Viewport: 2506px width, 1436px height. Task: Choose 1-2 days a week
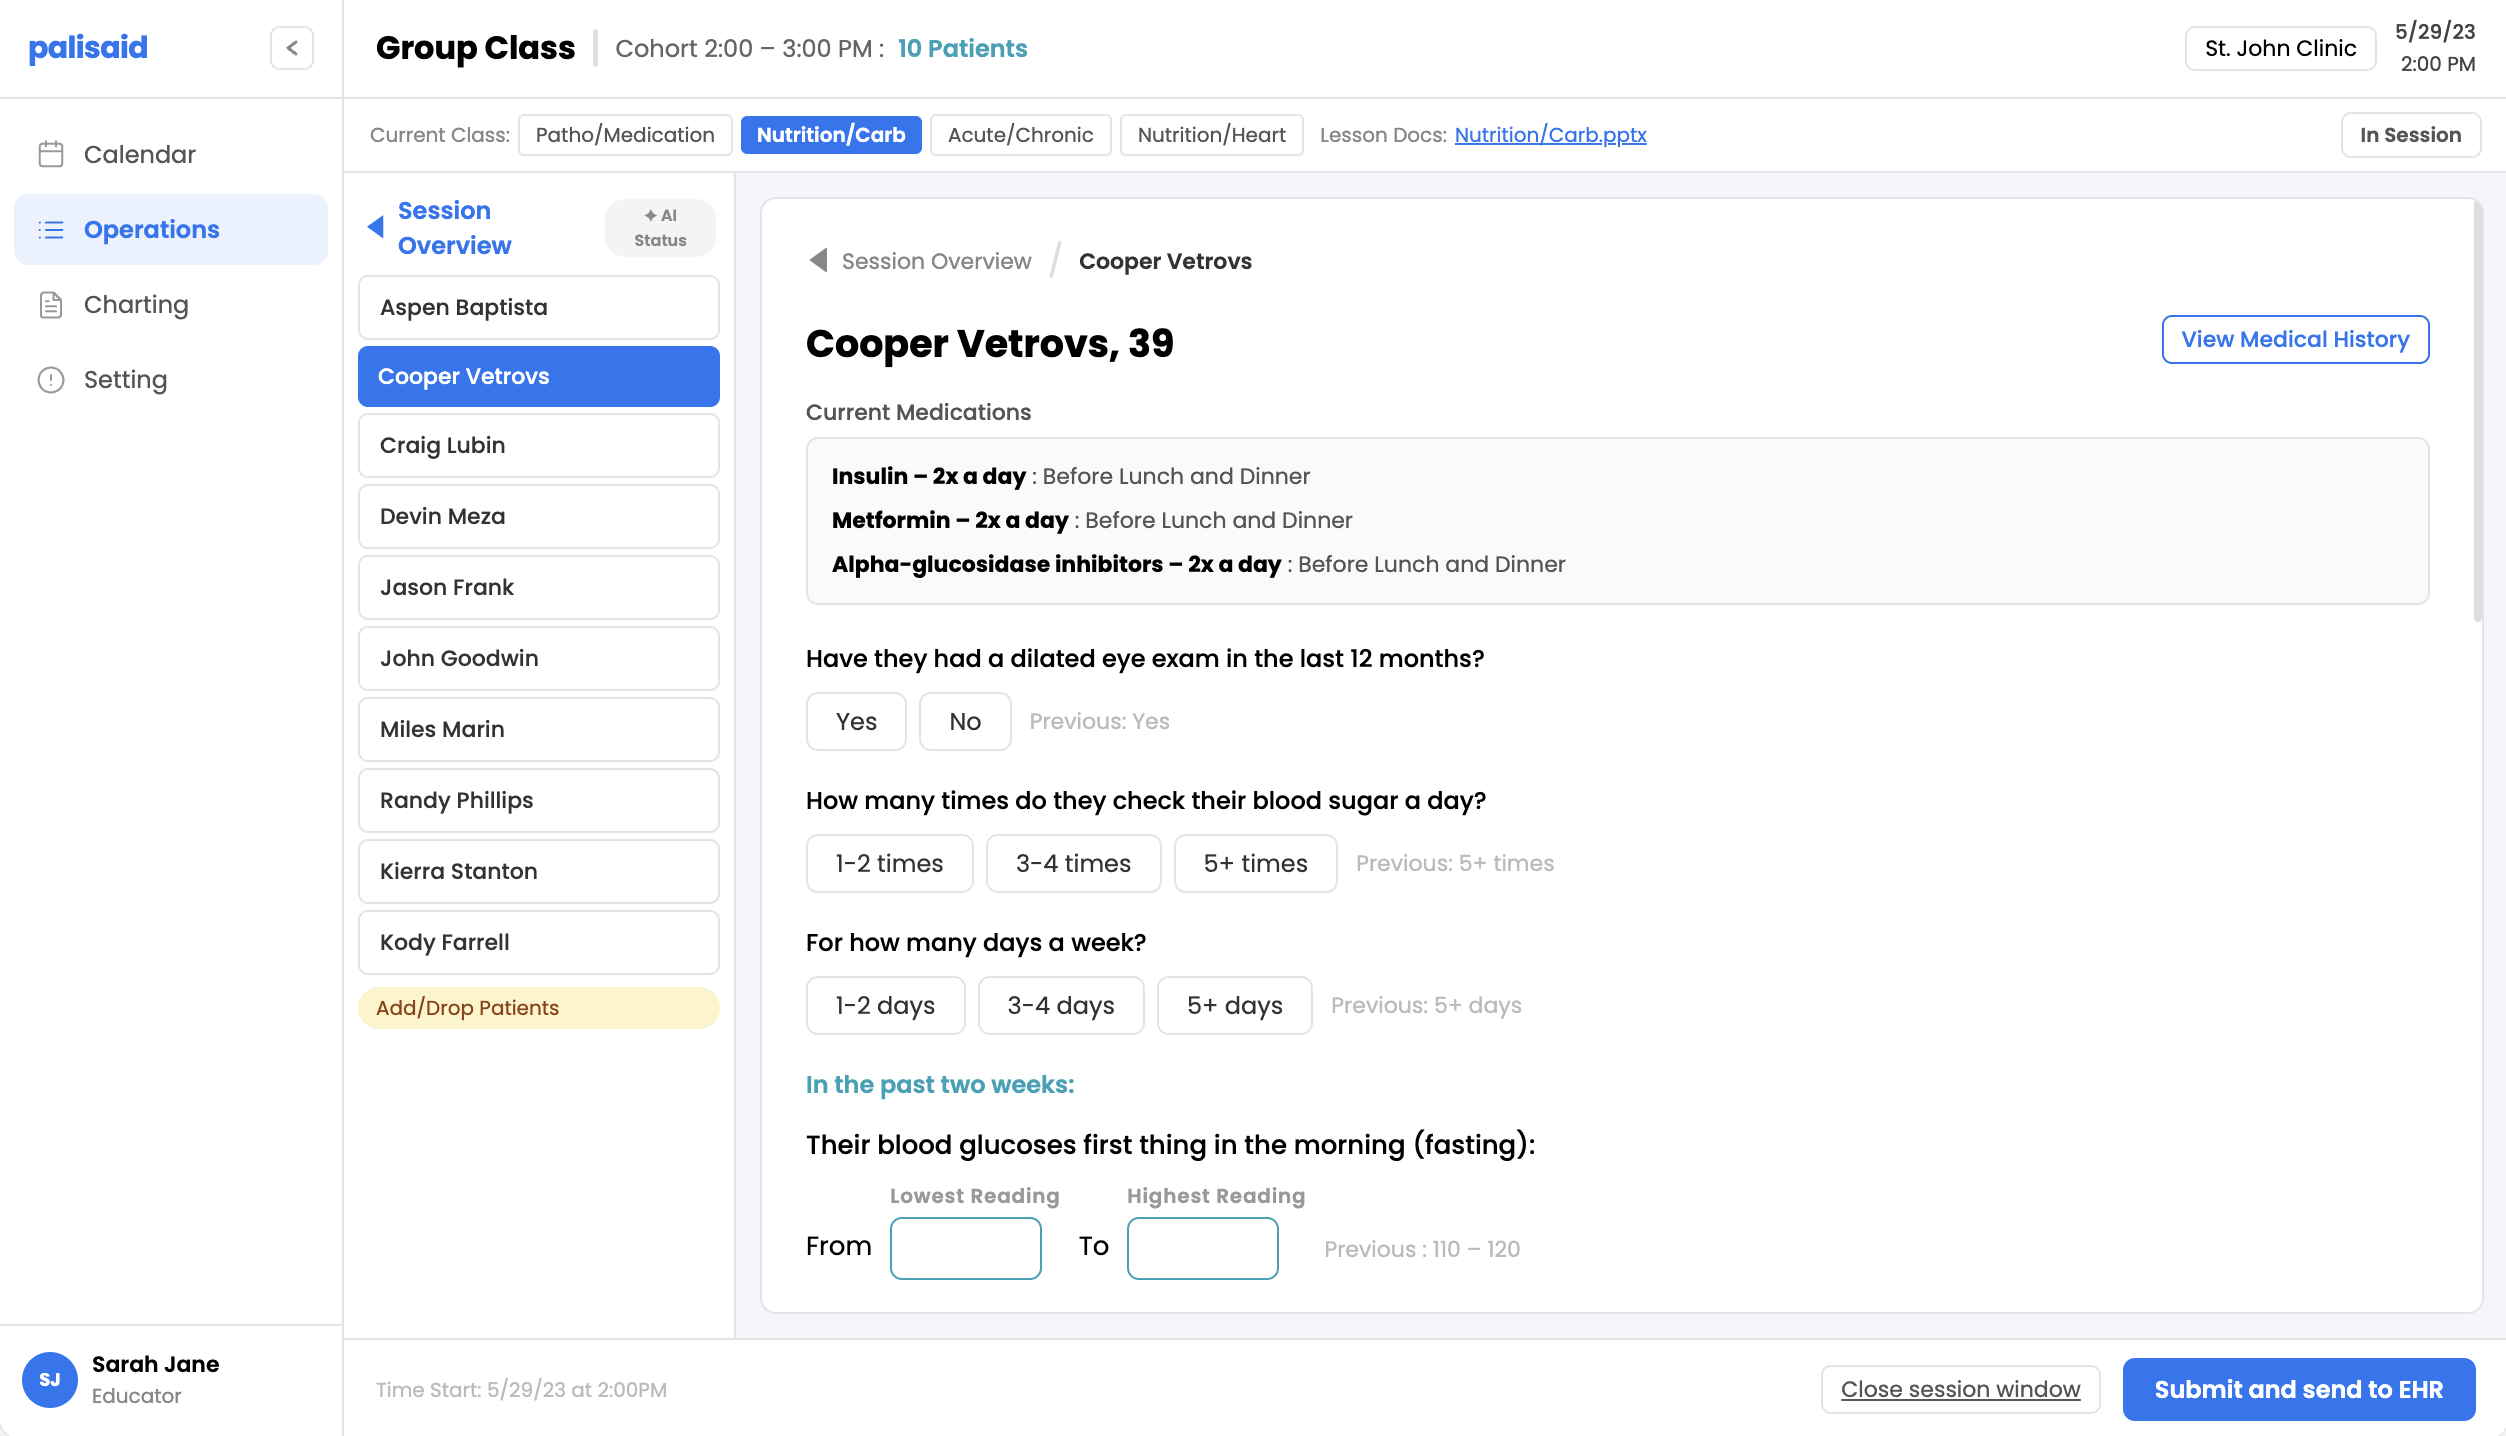tap(886, 1005)
